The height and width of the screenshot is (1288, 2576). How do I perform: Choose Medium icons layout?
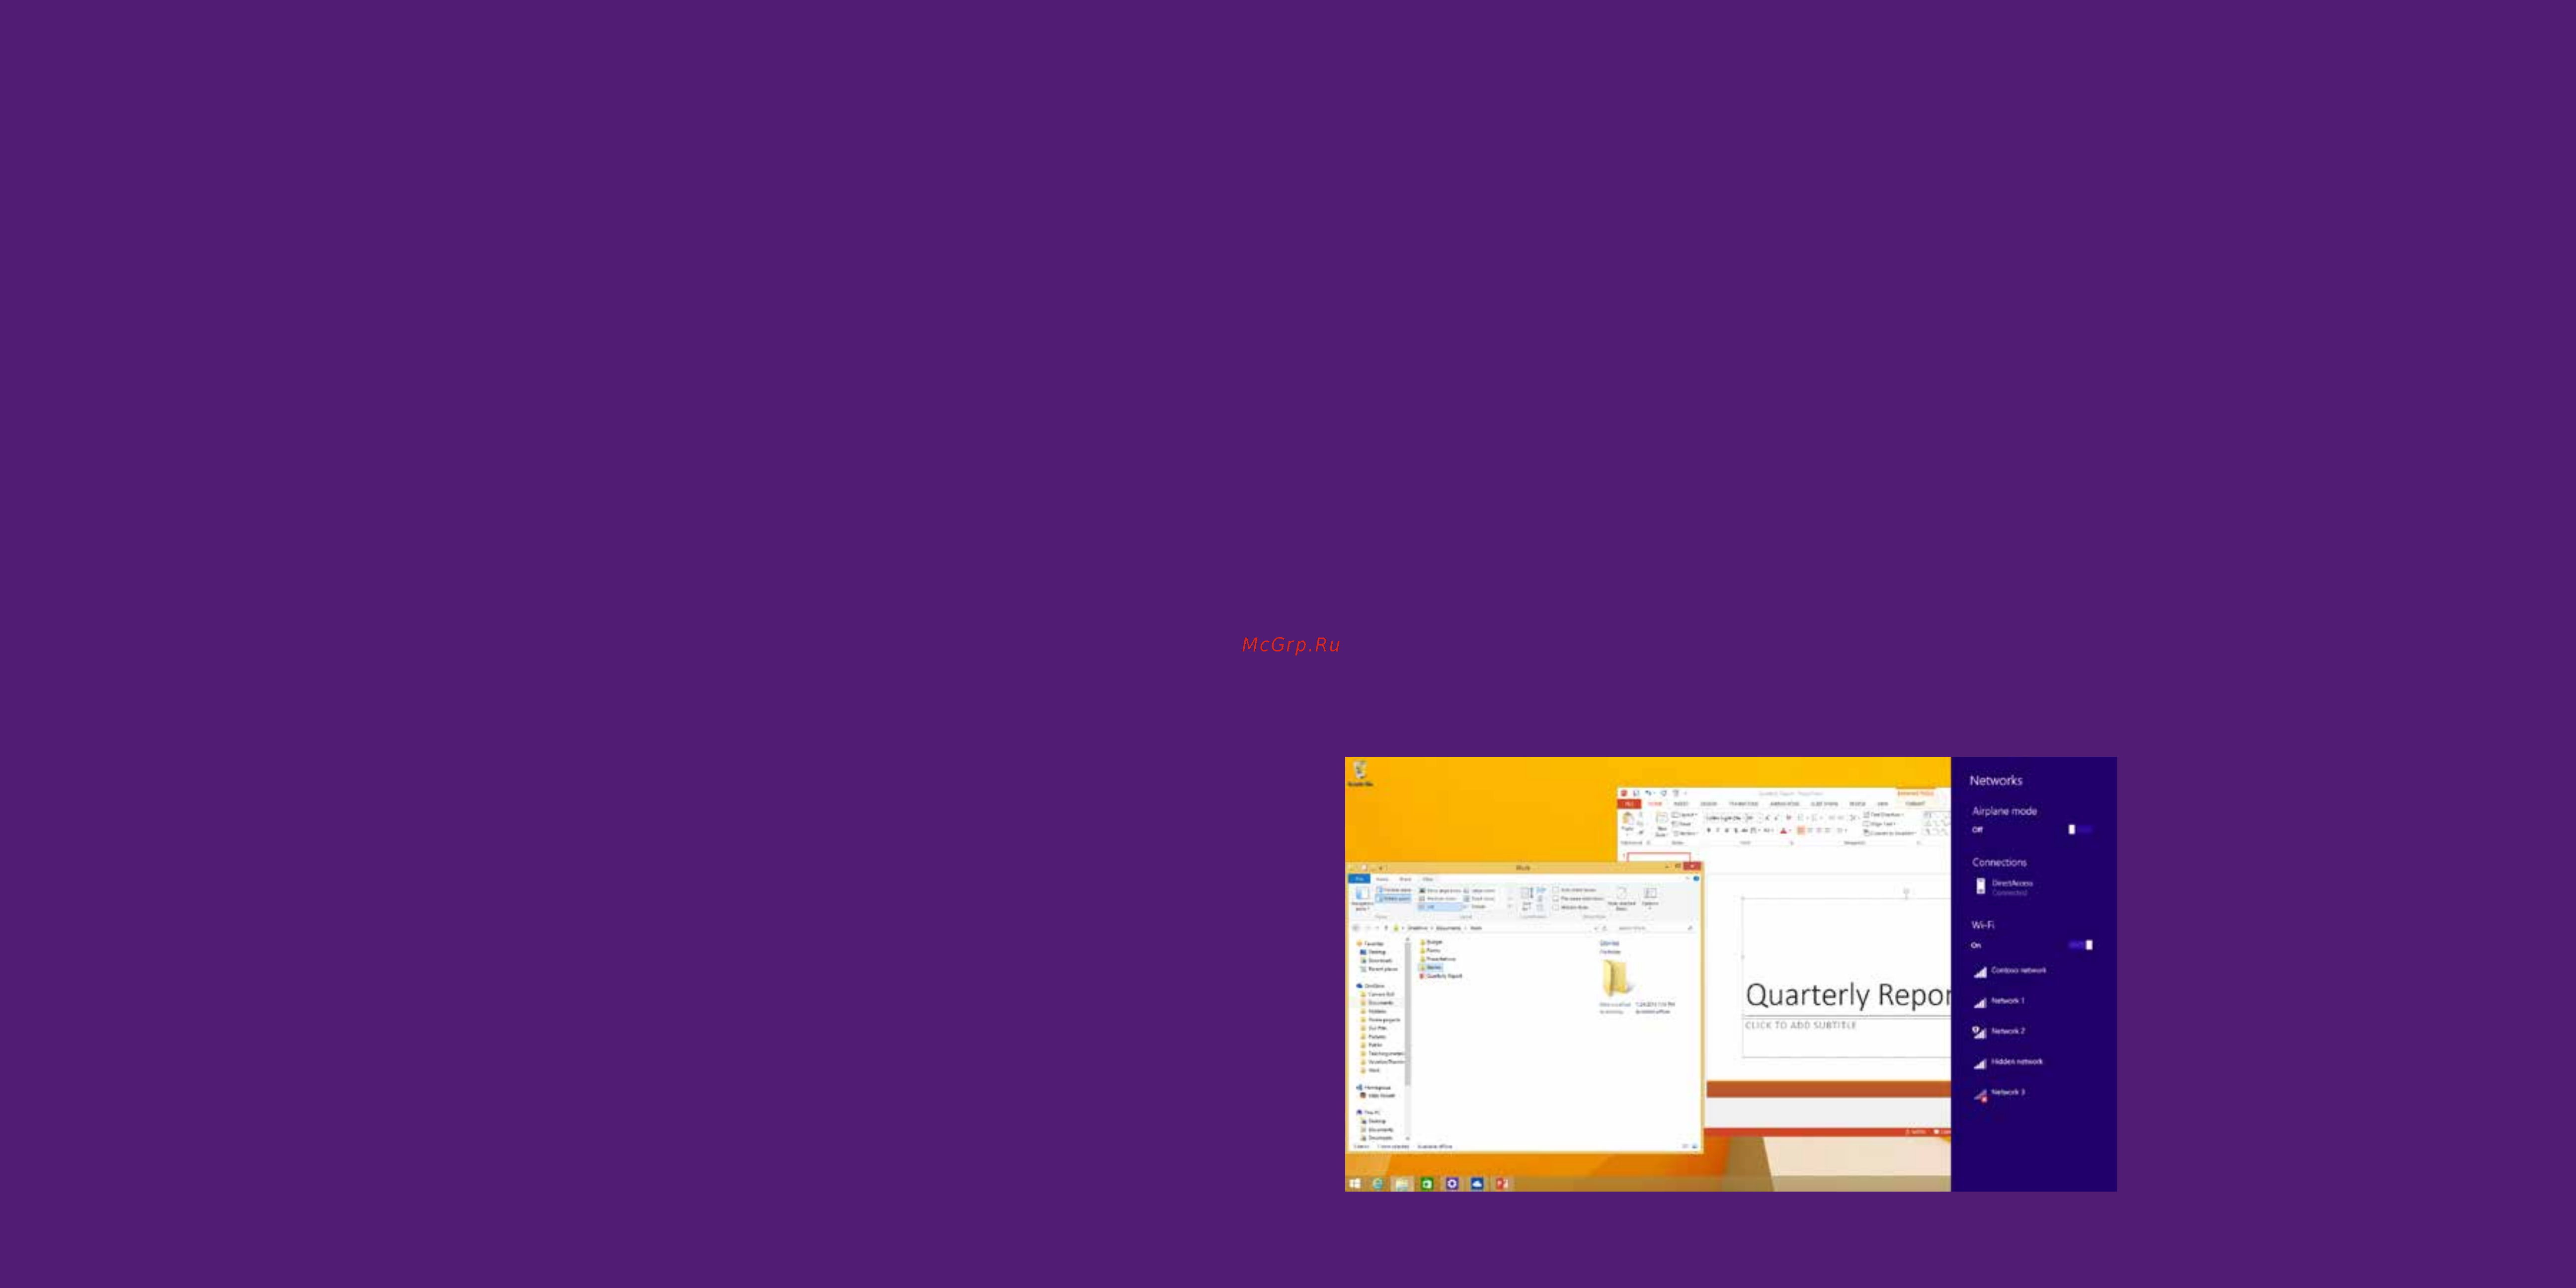click(x=1439, y=899)
